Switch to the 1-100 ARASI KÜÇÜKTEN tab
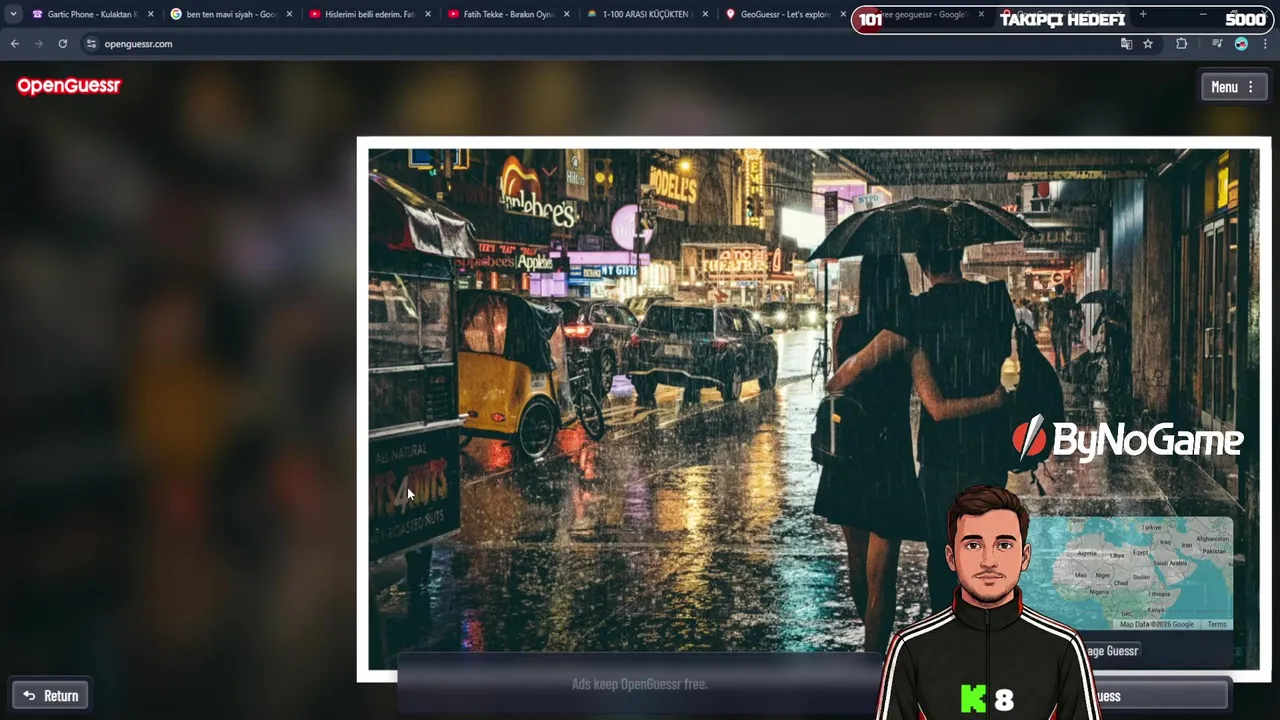The image size is (1280, 720). [646, 15]
